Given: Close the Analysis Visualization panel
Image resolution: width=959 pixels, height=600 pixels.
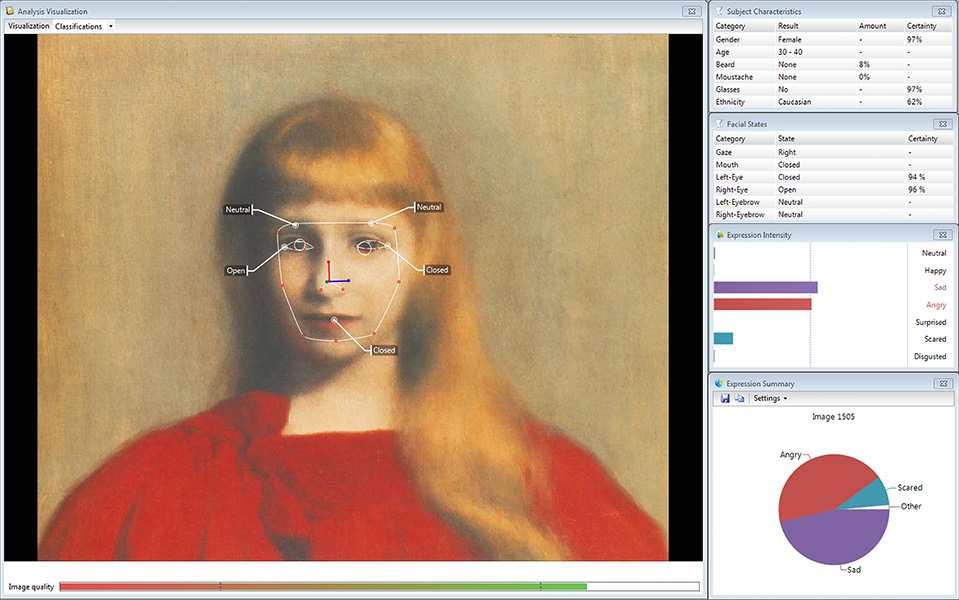Looking at the screenshot, I should (x=692, y=11).
